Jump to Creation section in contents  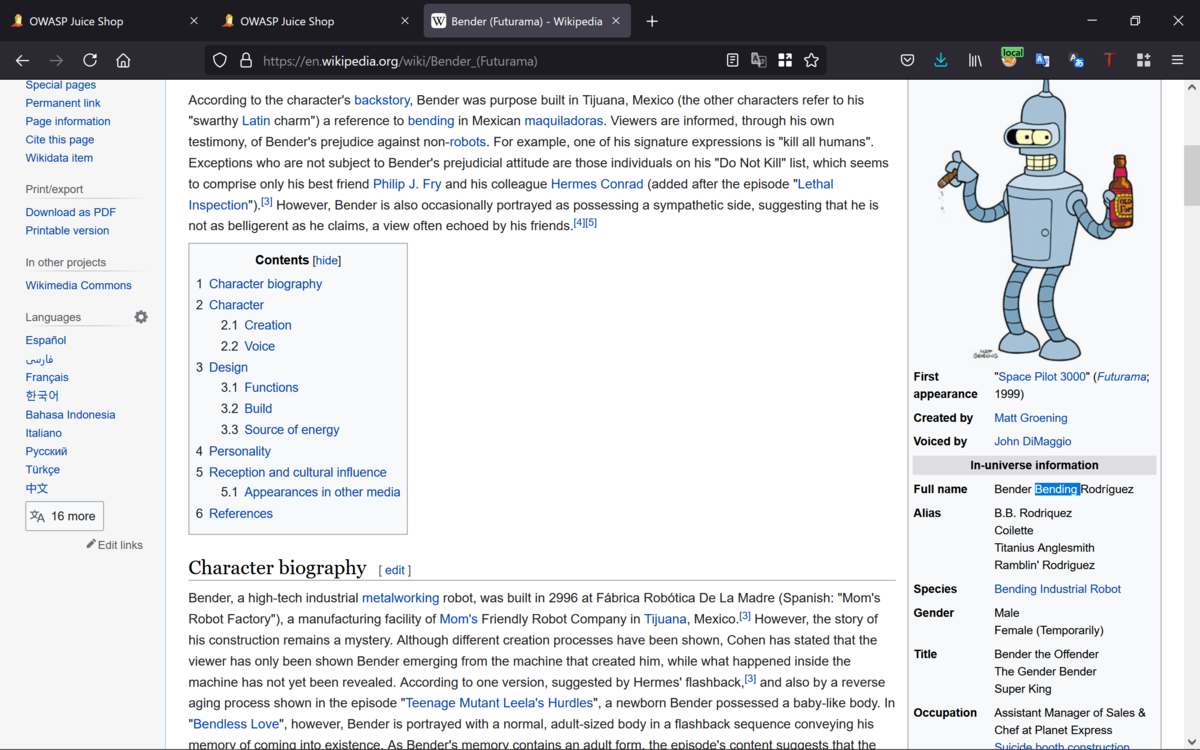point(268,325)
